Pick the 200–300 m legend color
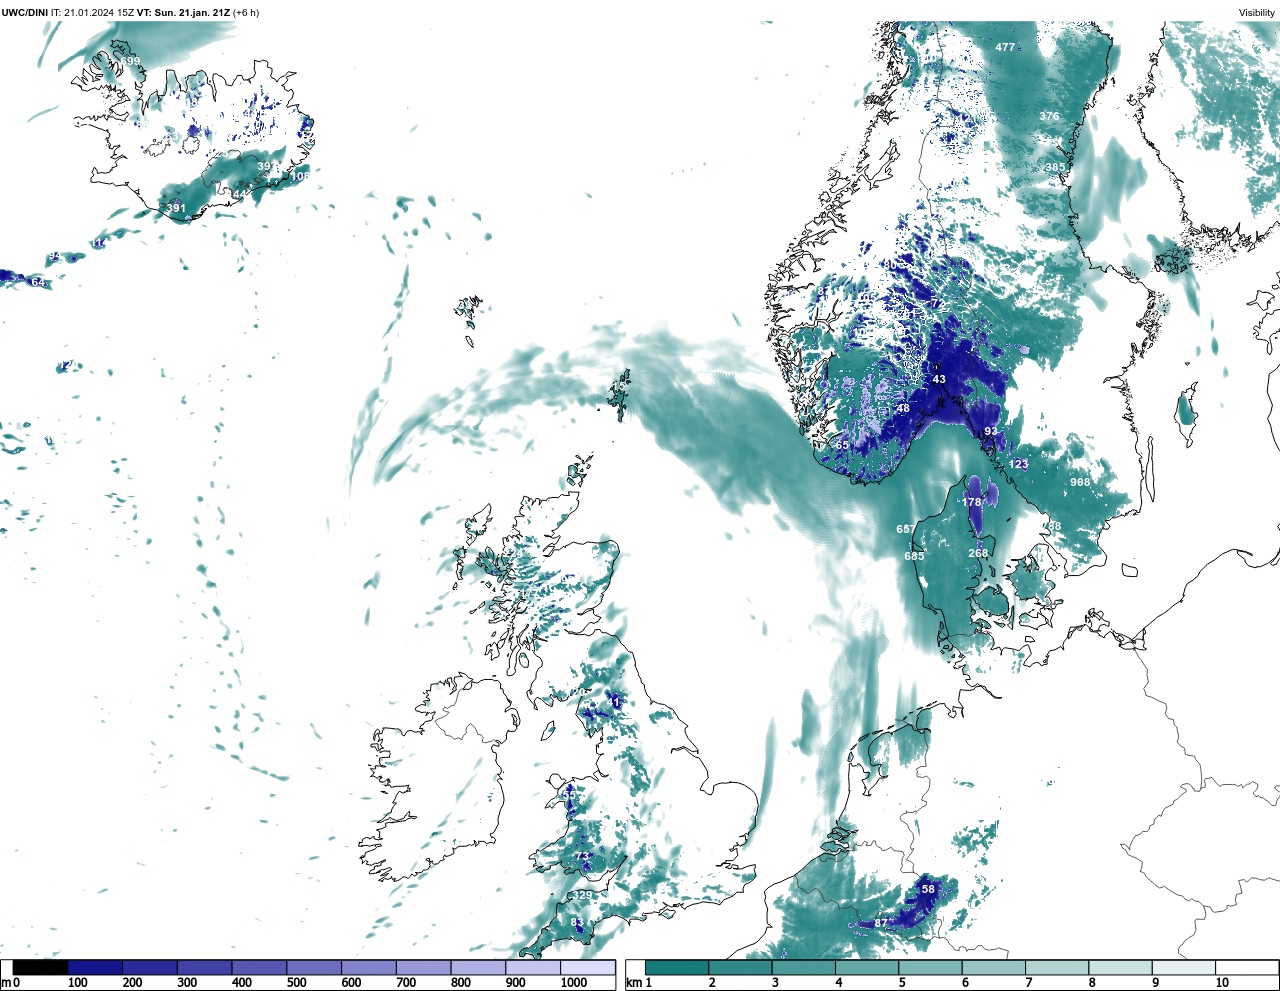The width and height of the screenshot is (1280, 991). click(x=150, y=967)
